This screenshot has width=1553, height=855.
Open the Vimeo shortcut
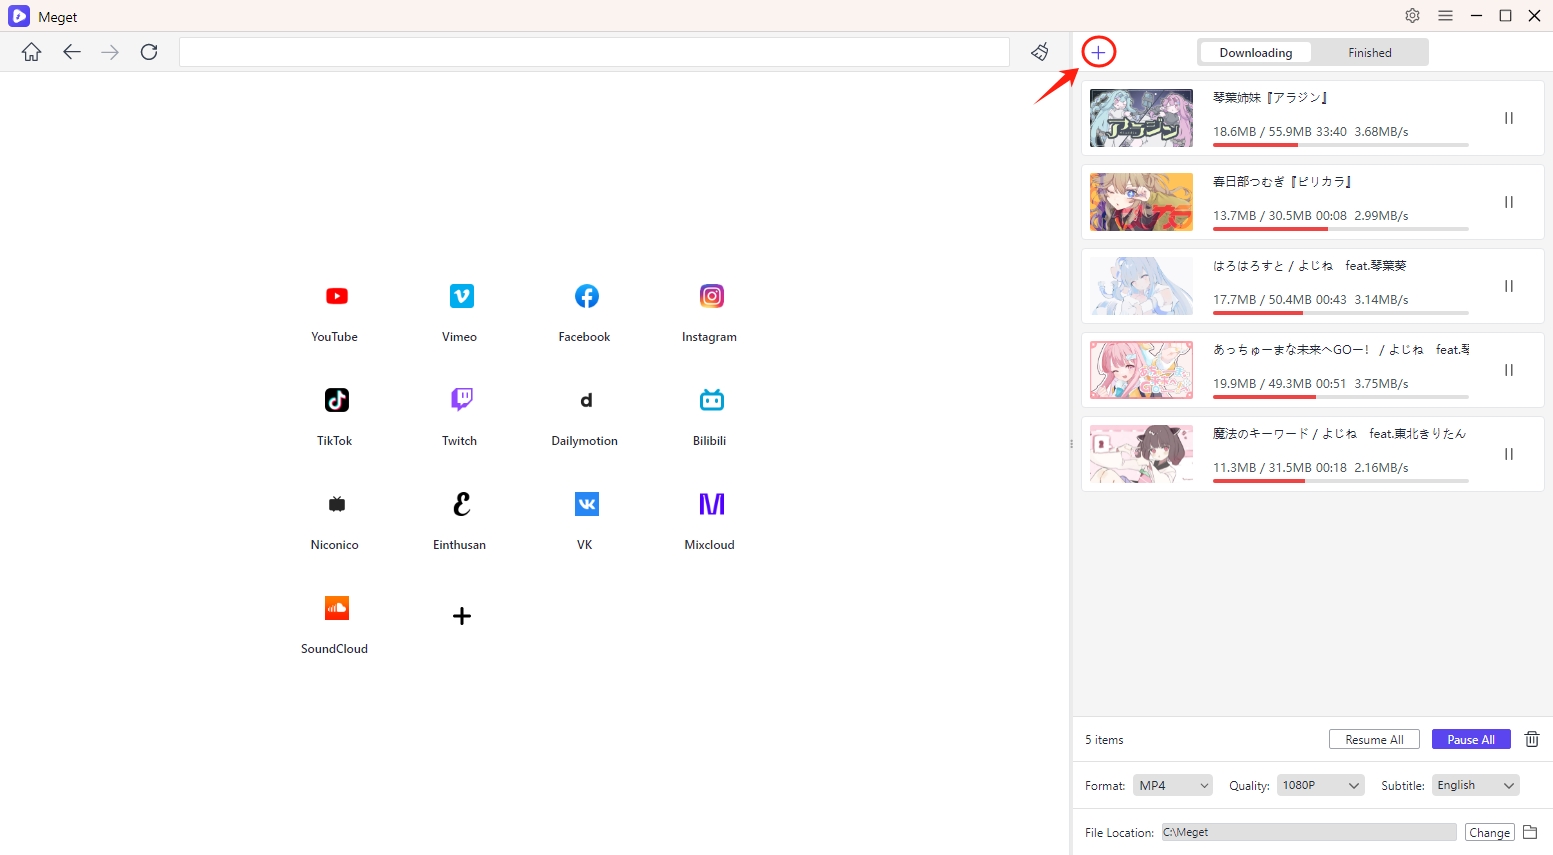[460, 312]
